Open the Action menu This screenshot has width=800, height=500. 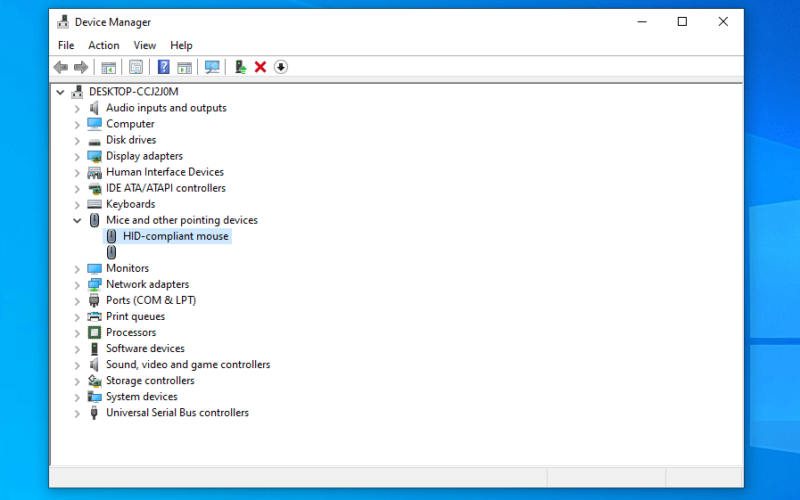[104, 45]
